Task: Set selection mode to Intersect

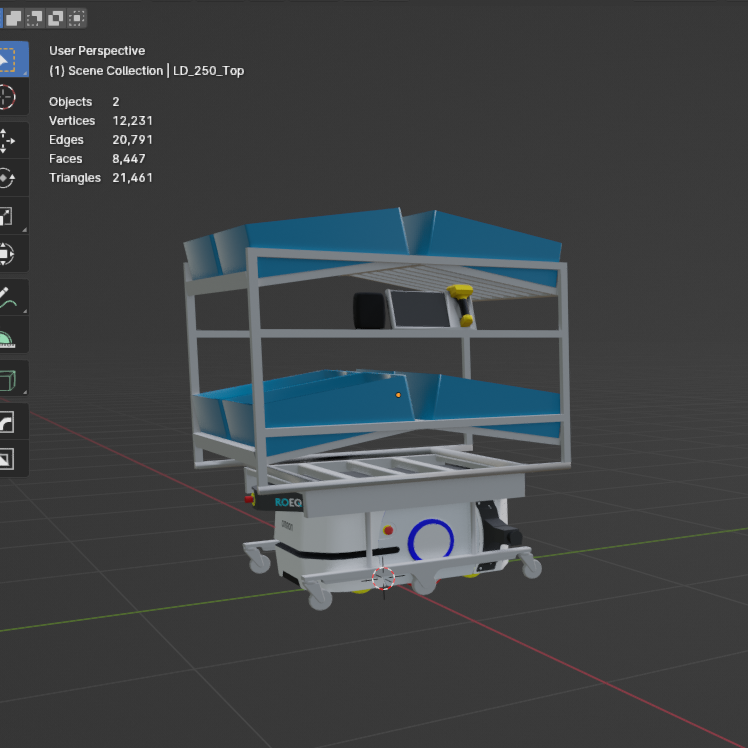Action: (77, 17)
